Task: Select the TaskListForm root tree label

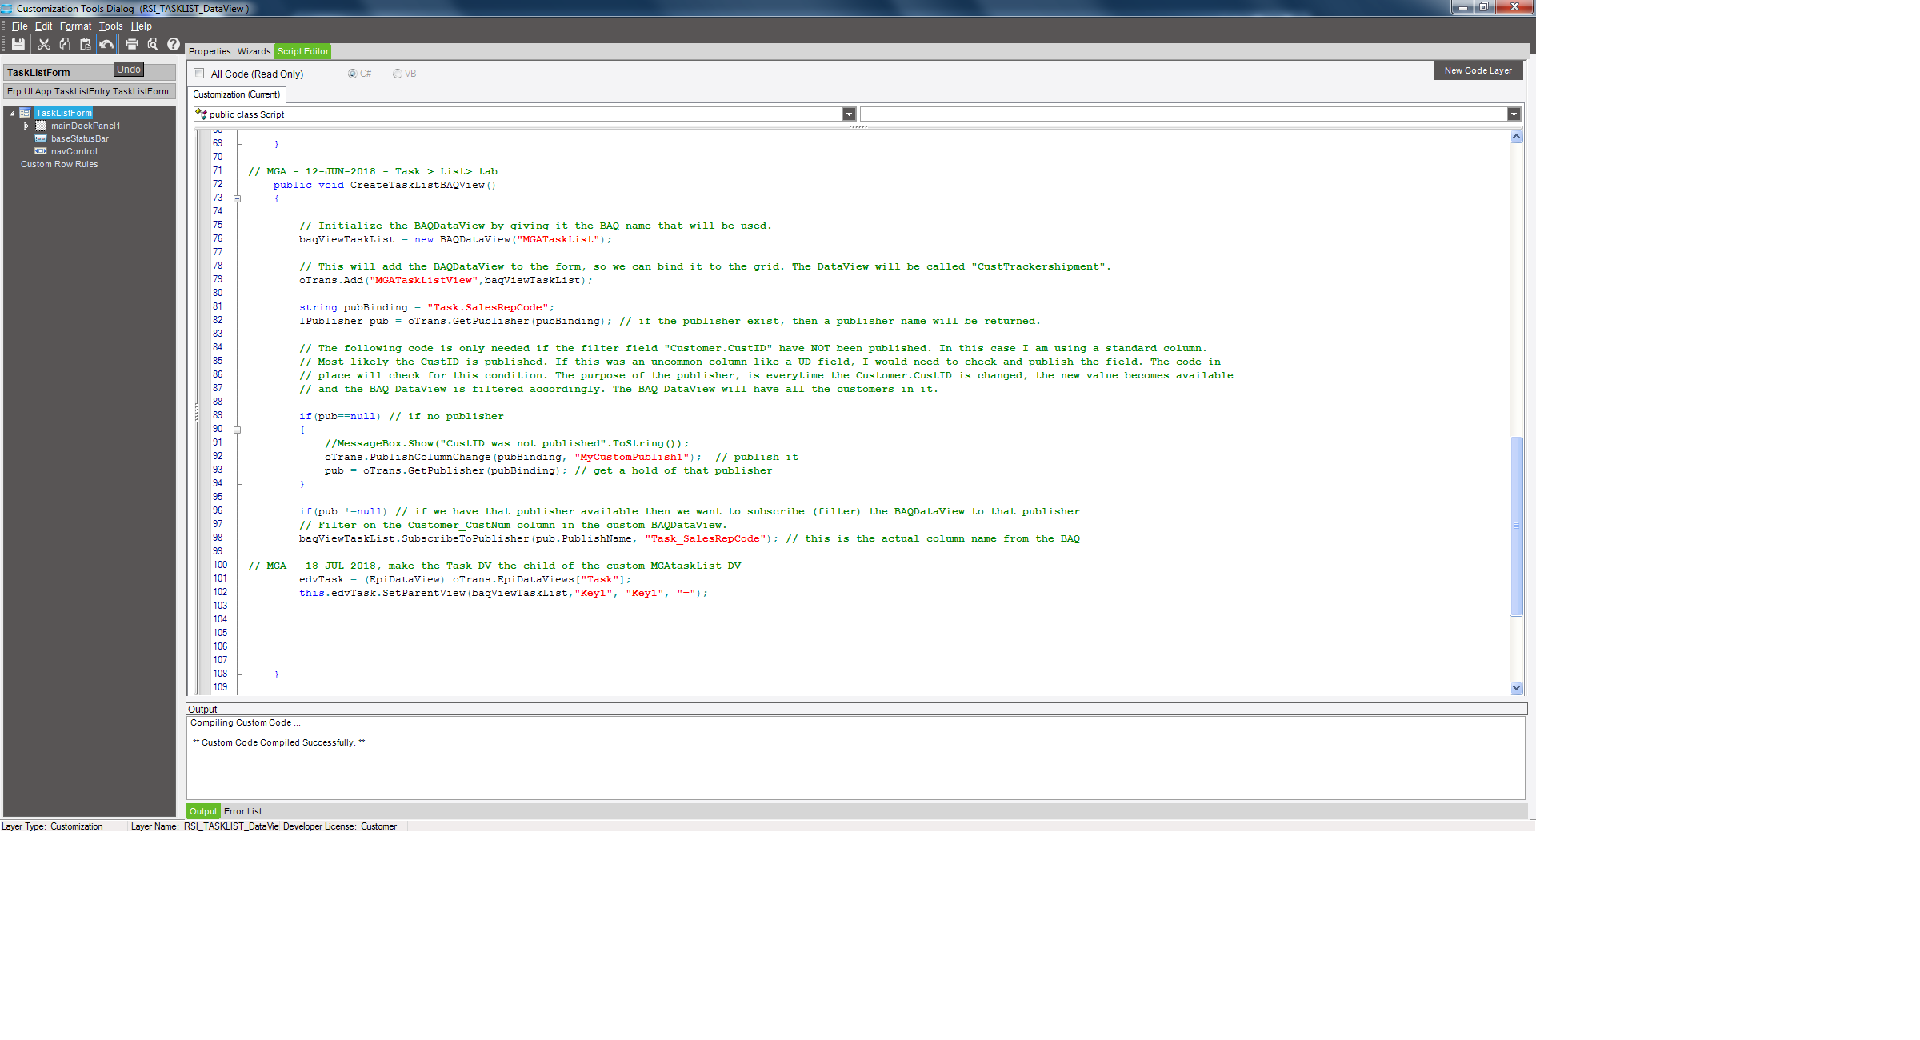Action: click(x=64, y=113)
